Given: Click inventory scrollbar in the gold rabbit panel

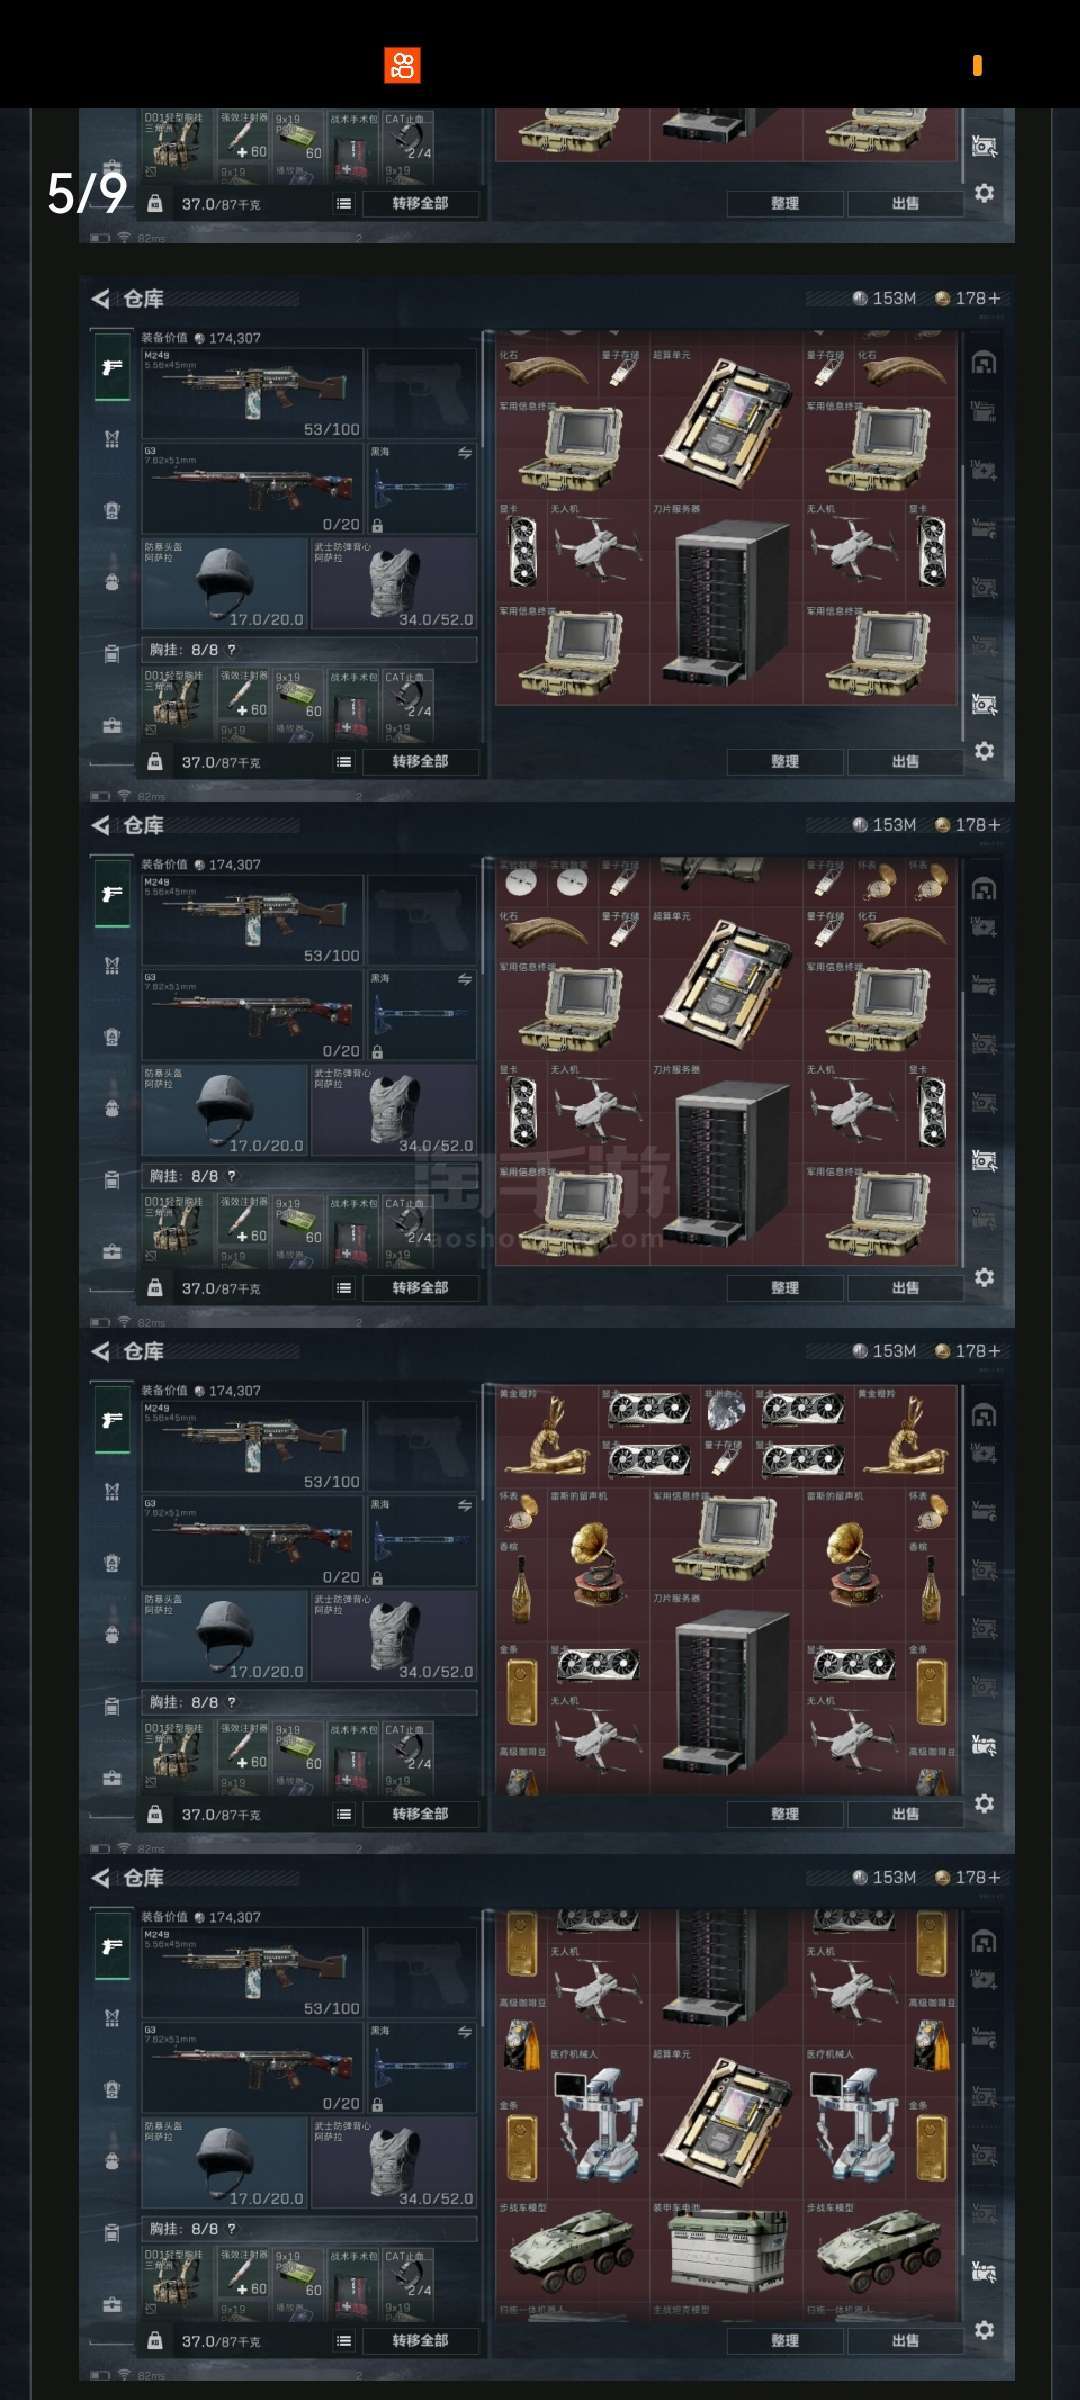Looking at the screenshot, I should tap(962, 1490).
